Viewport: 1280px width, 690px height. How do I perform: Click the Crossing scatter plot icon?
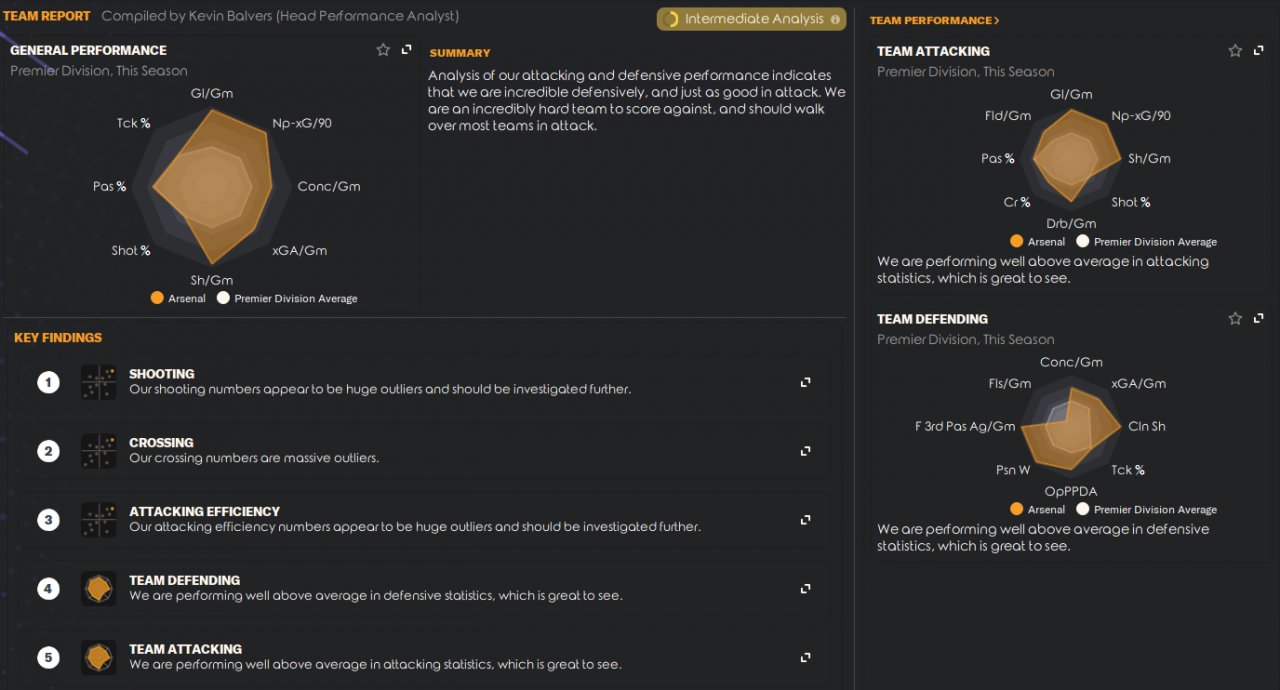point(99,451)
